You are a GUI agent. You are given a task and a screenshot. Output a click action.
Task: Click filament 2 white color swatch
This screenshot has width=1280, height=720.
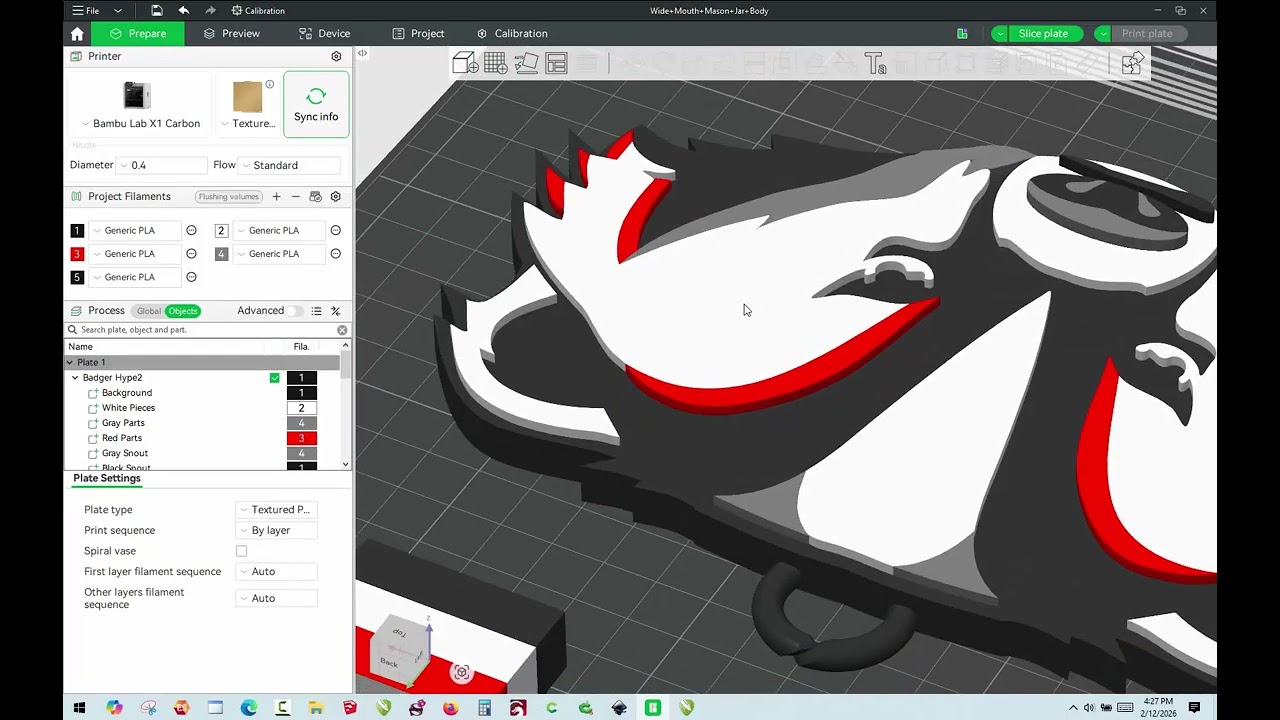[221, 230]
